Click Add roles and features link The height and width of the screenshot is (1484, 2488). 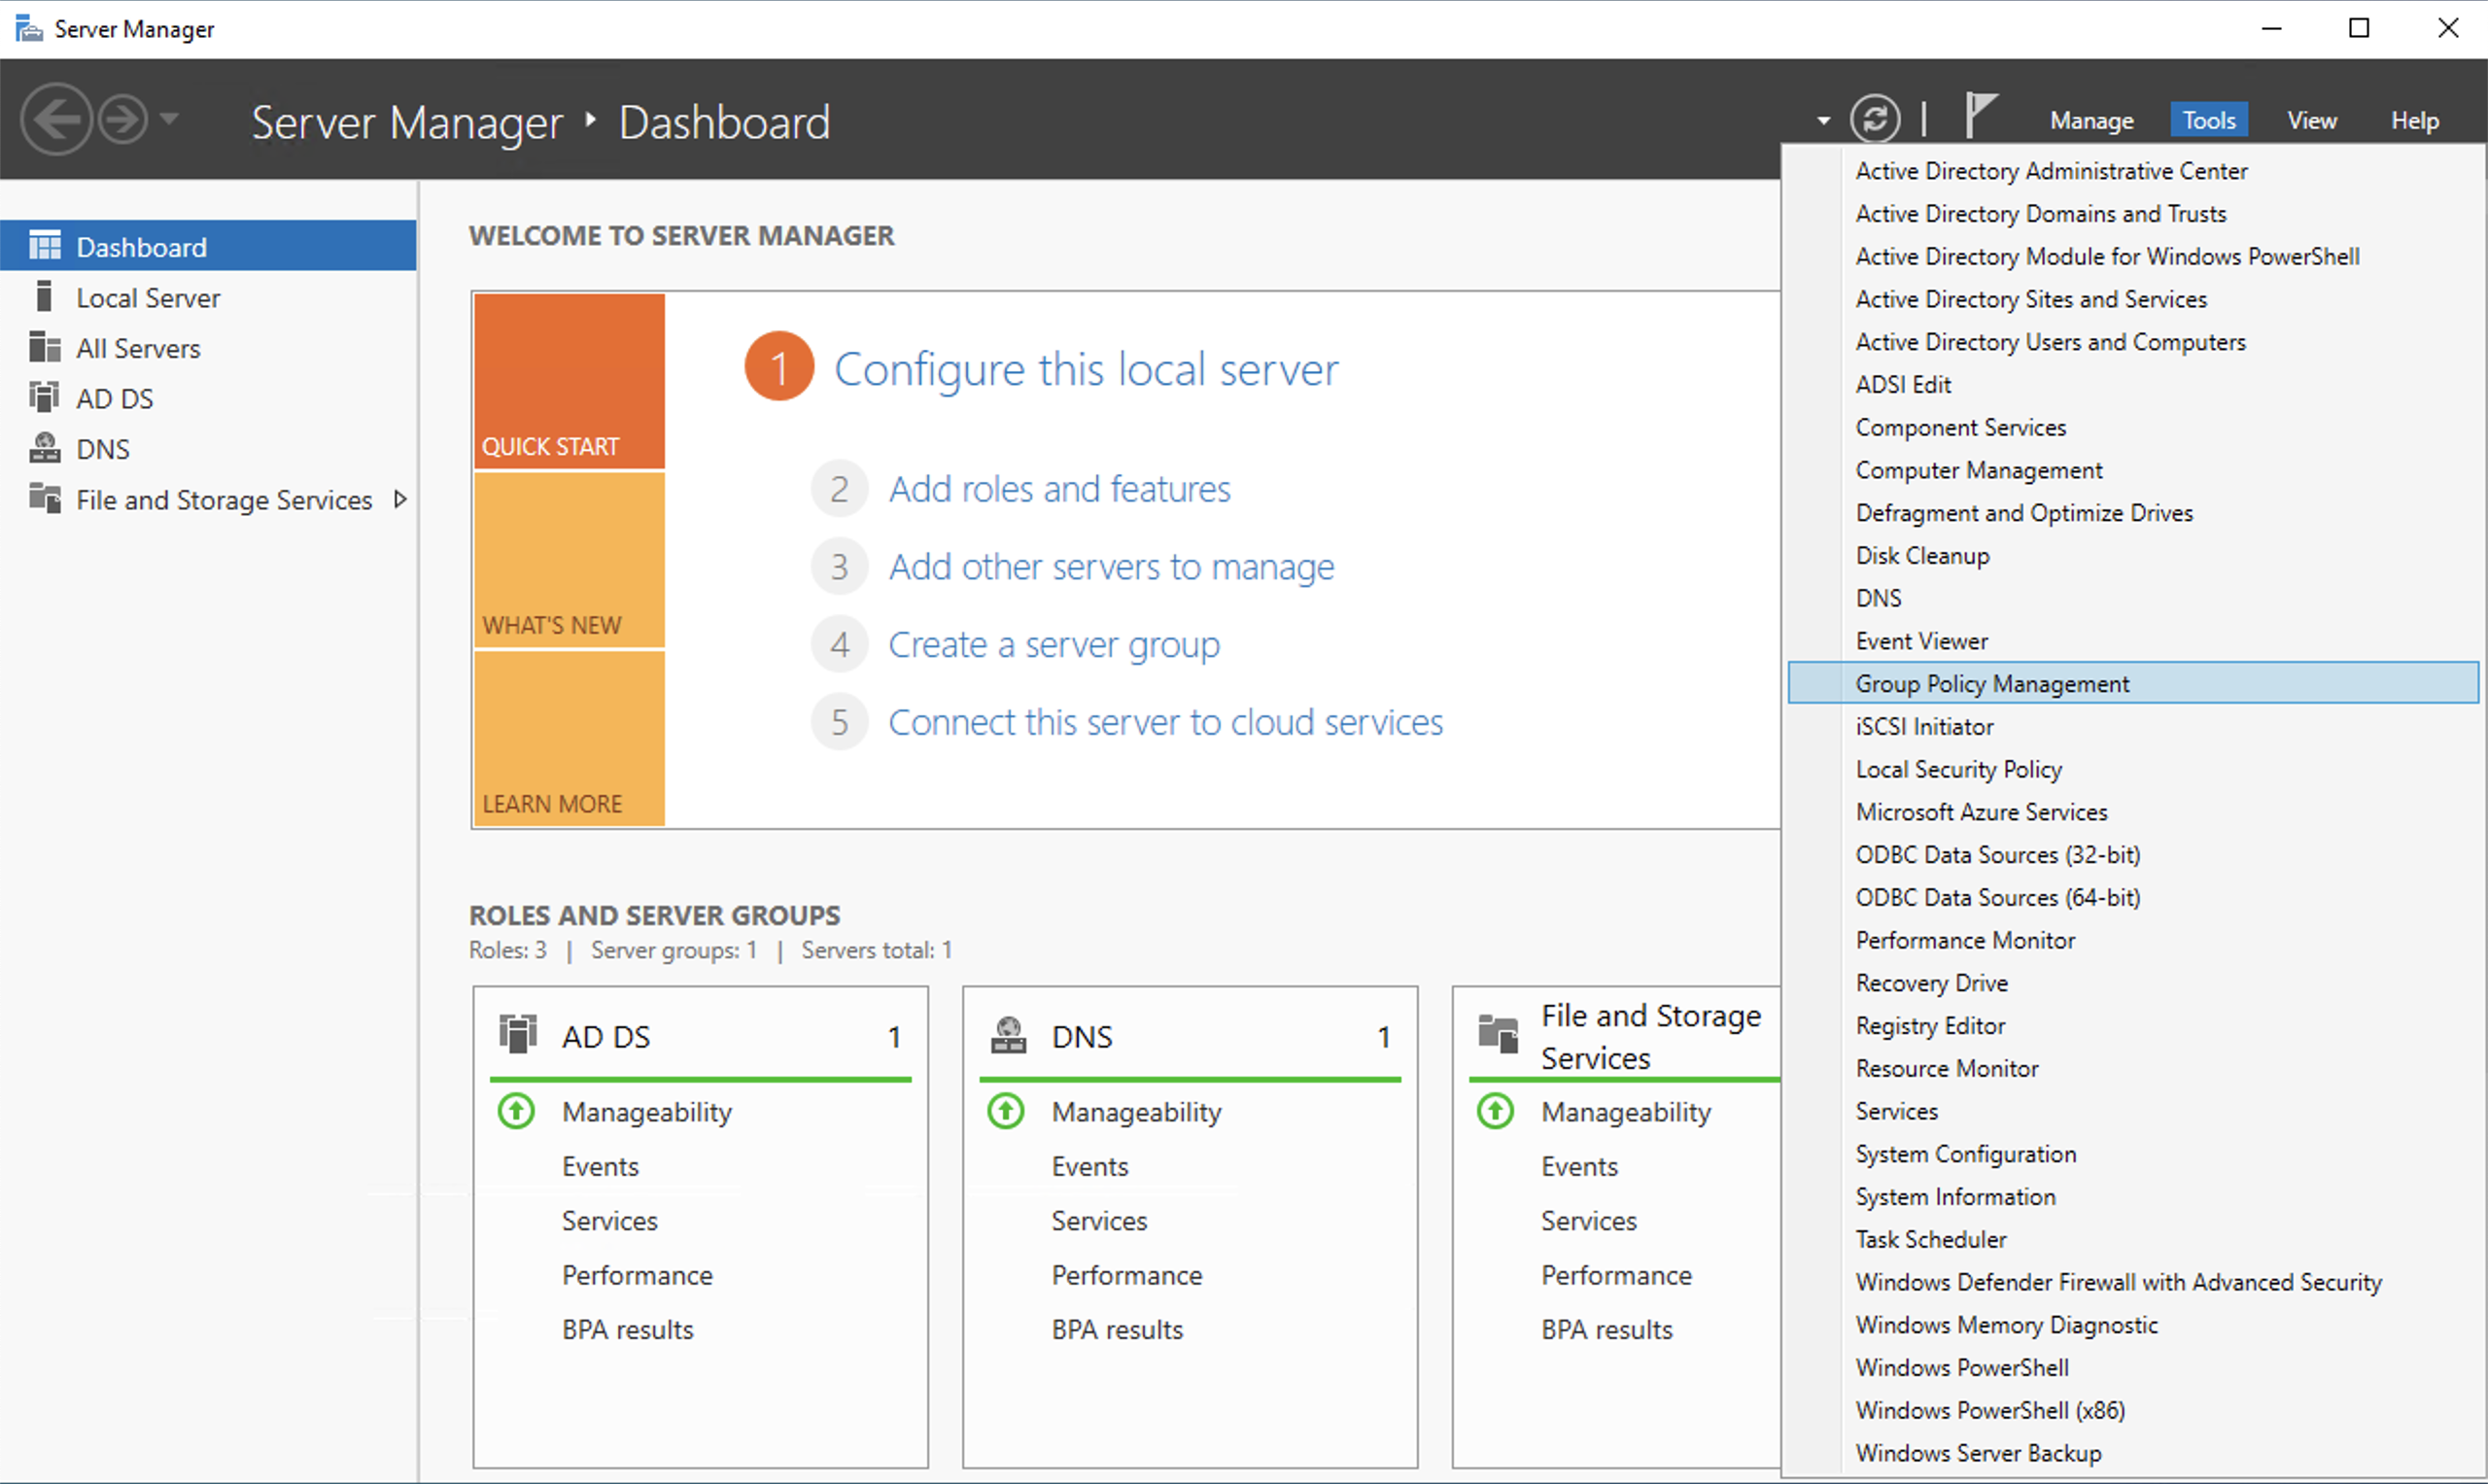[x=1059, y=489]
